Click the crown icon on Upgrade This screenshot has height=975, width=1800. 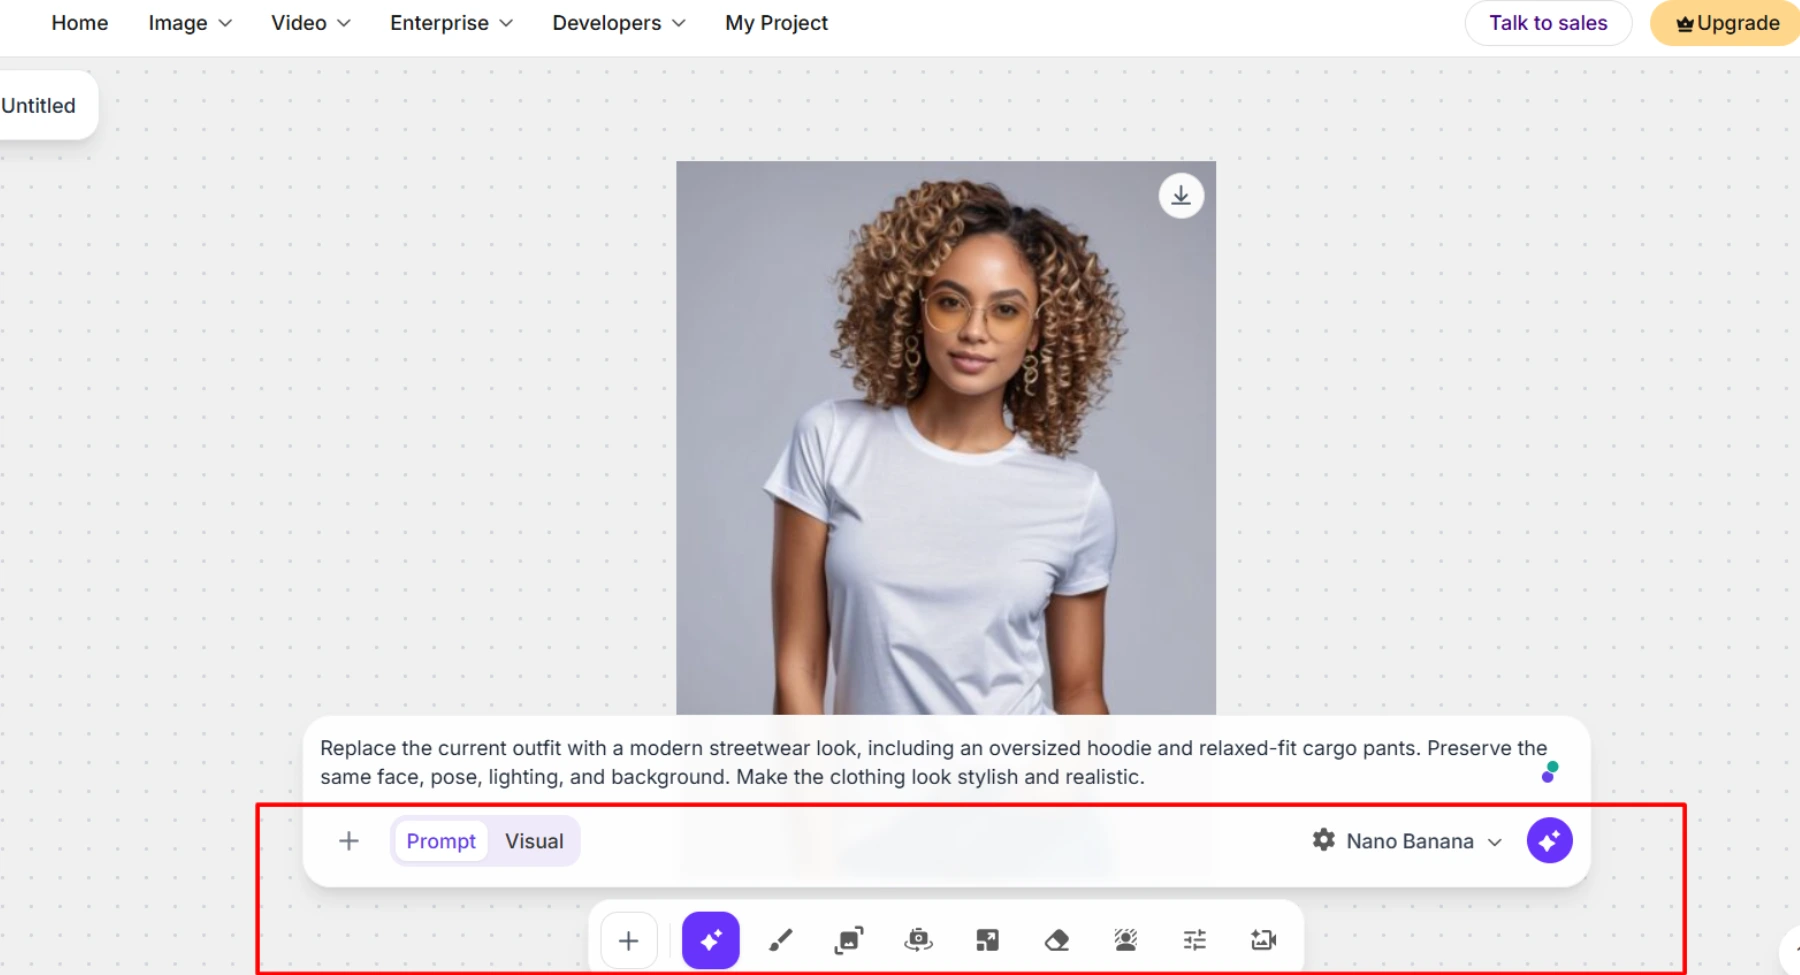tap(1685, 24)
